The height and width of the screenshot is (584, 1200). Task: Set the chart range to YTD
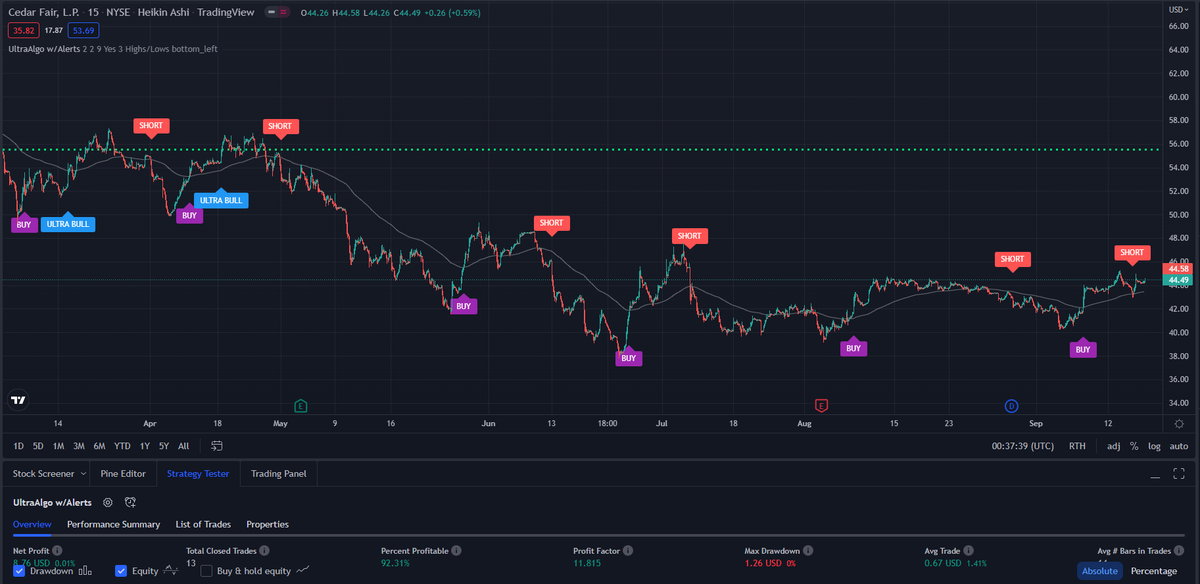tap(122, 446)
